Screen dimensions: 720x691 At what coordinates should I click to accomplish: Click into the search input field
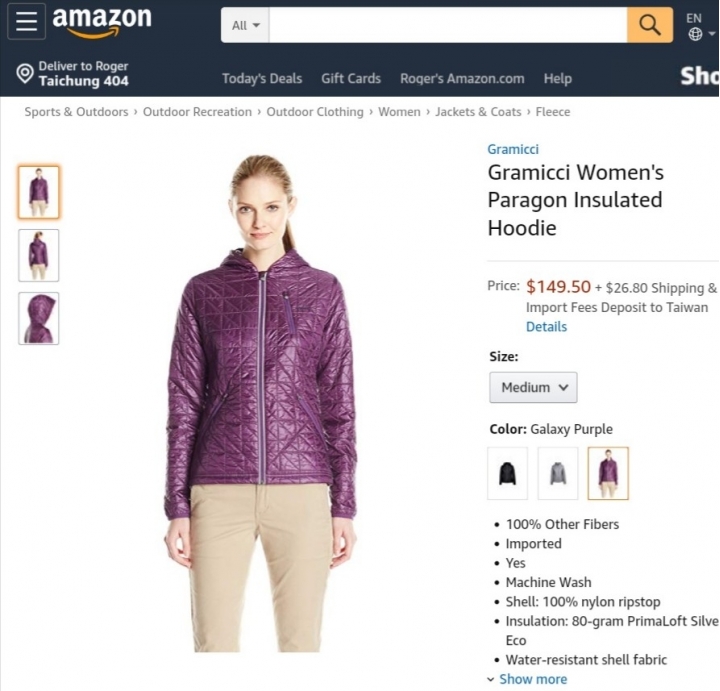pyautogui.click(x=448, y=25)
